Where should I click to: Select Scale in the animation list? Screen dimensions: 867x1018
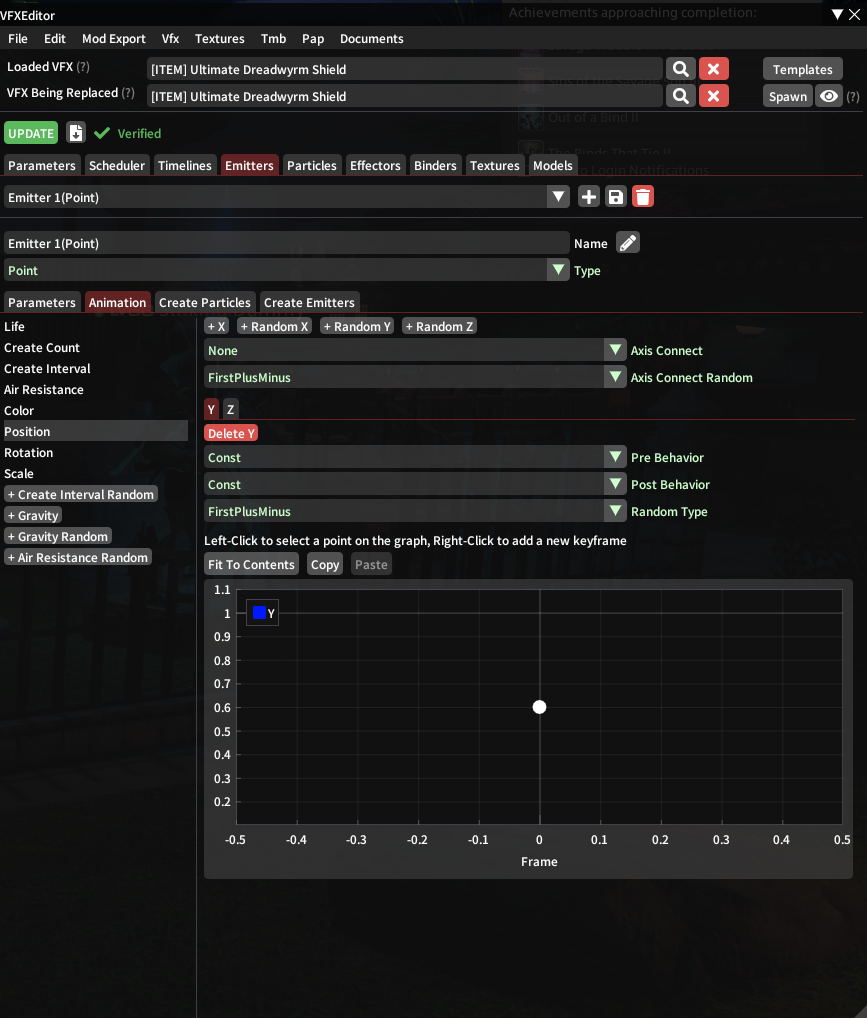[x=95, y=473]
